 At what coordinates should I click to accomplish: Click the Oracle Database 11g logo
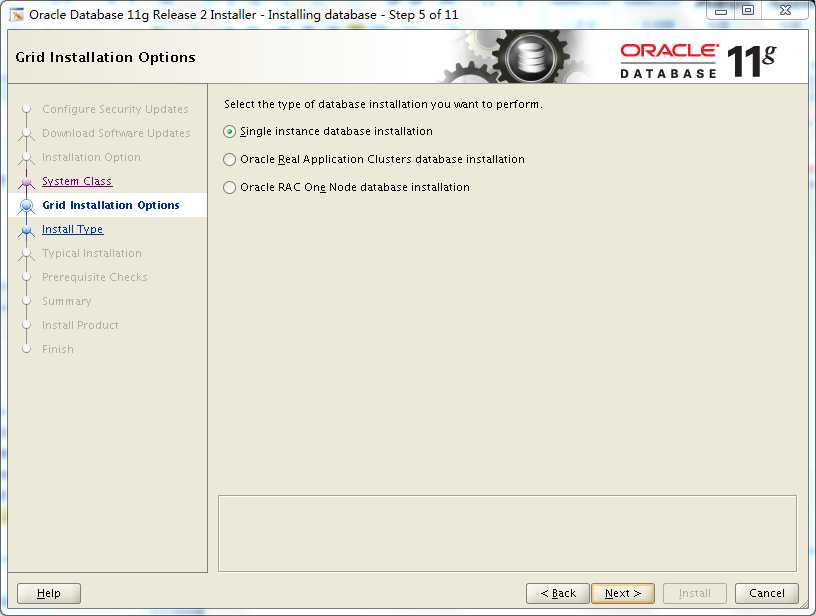click(698, 61)
